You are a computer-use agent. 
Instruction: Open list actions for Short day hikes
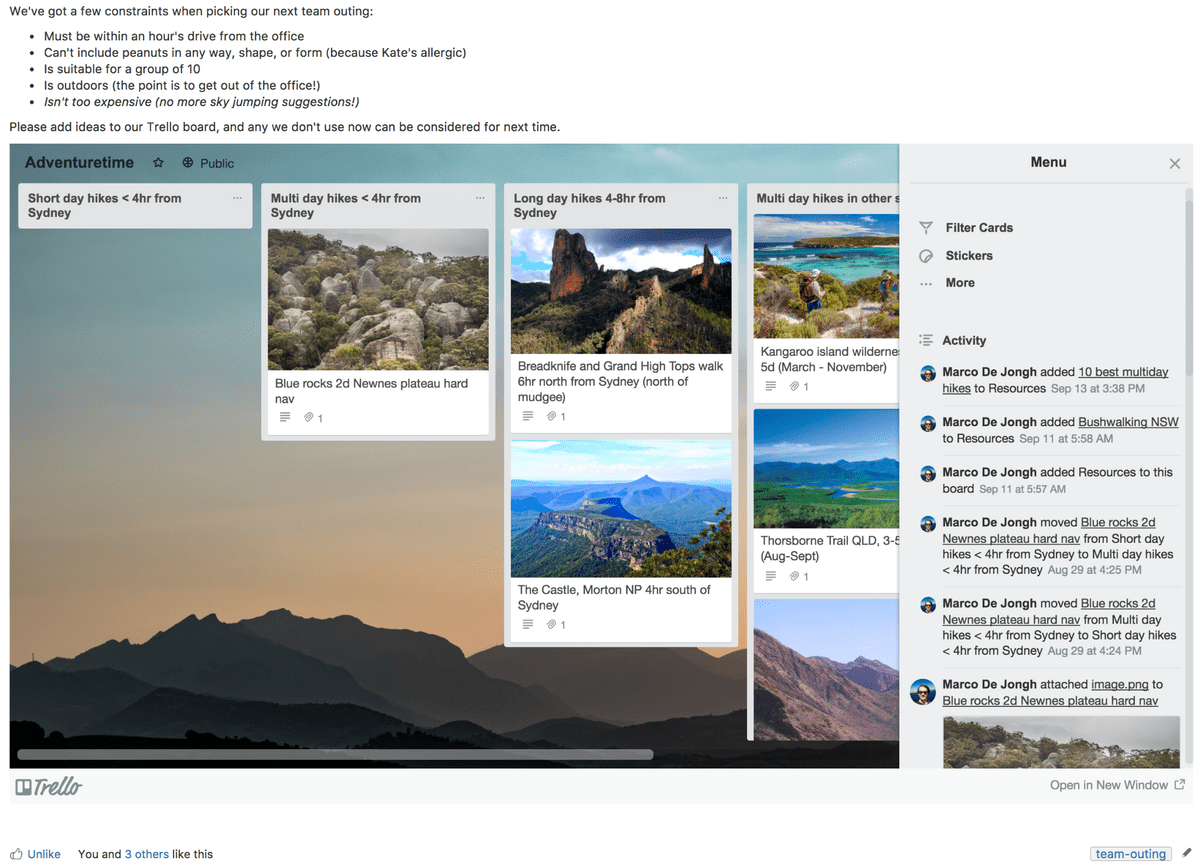[x=237, y=197]
